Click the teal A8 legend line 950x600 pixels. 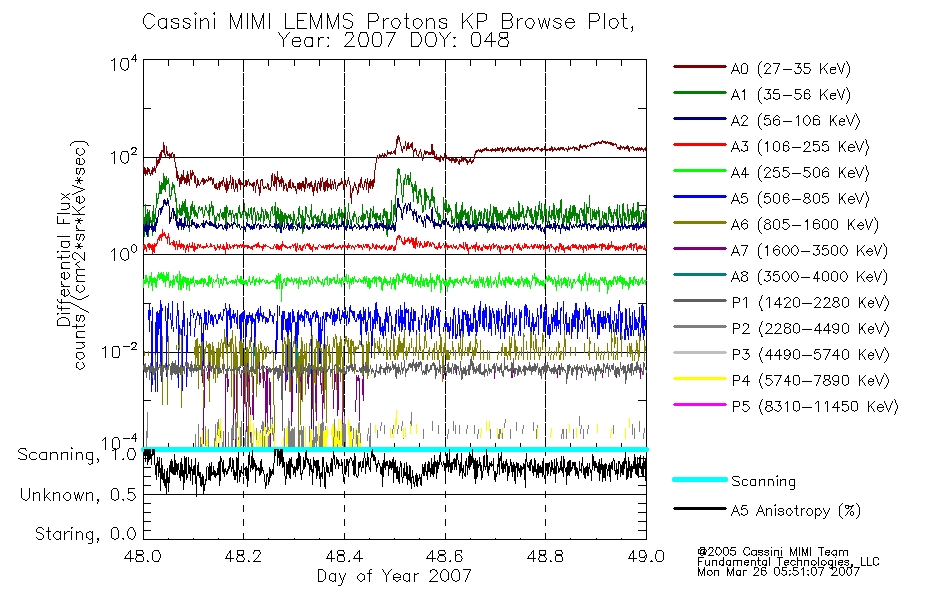[700, 275]
